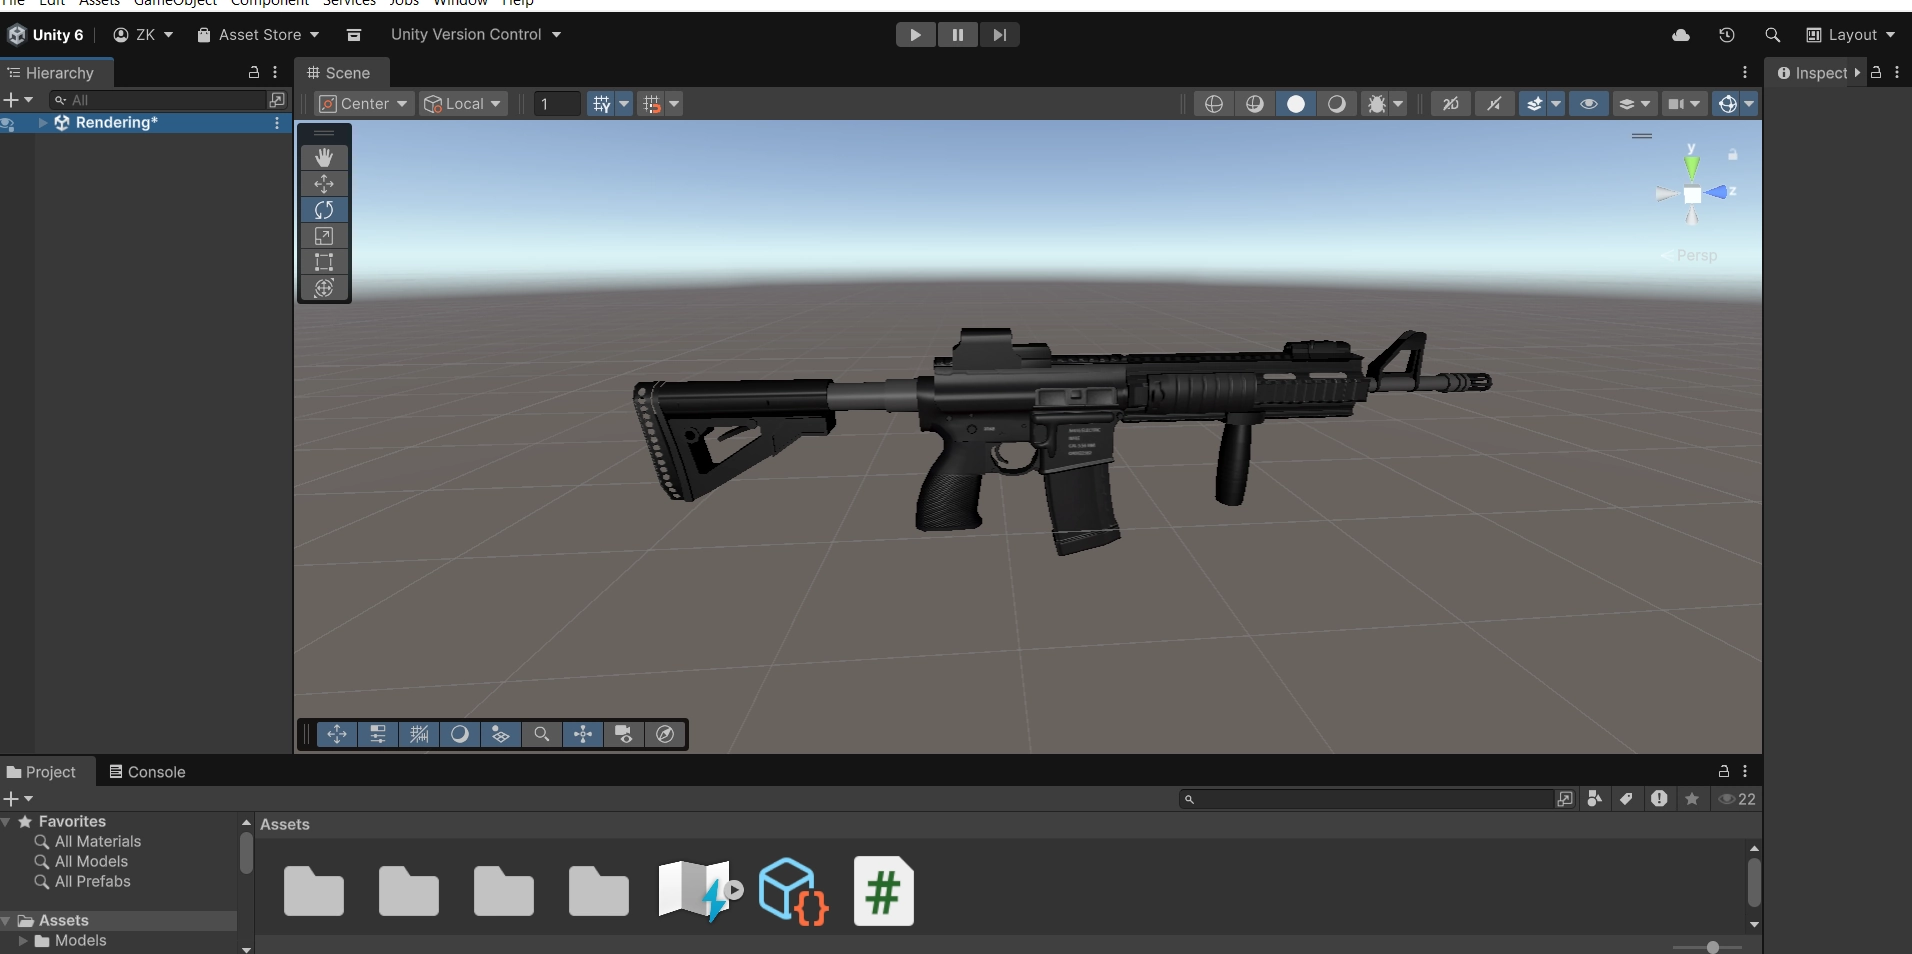The image size is (1912, 954).
Task: Click the Project panel search field
Action: click(x=1370, y=799)
